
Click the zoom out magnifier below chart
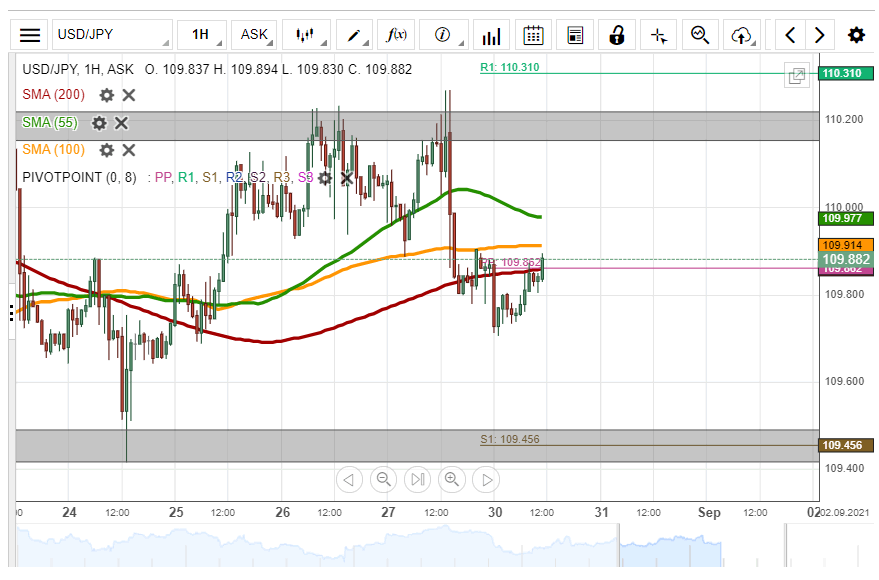[383, 480]
